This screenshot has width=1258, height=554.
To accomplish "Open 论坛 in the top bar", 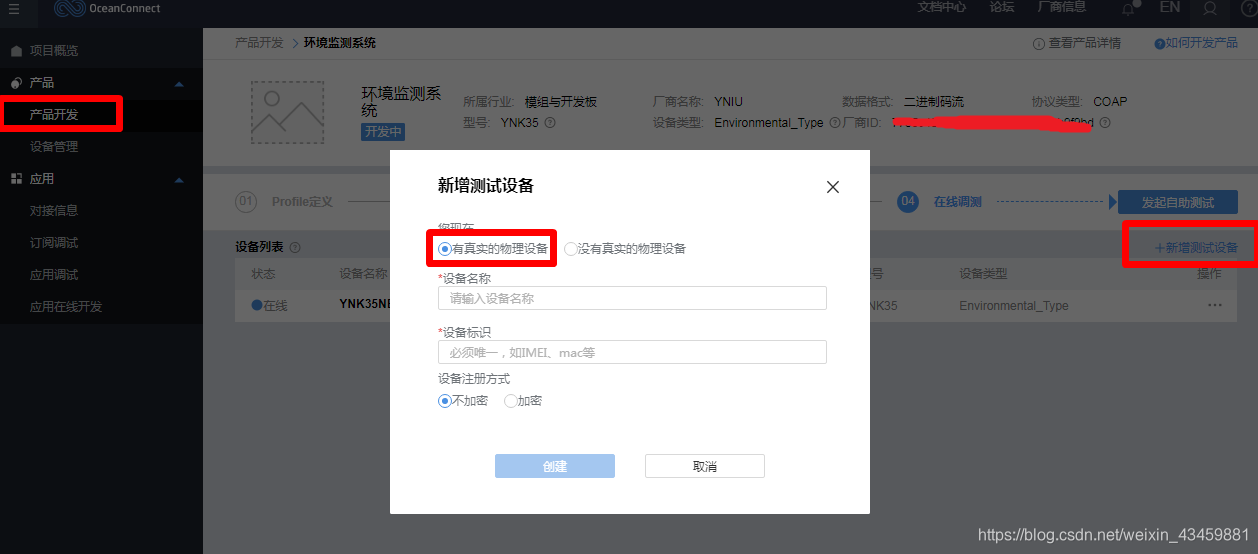I will 1001,7.
